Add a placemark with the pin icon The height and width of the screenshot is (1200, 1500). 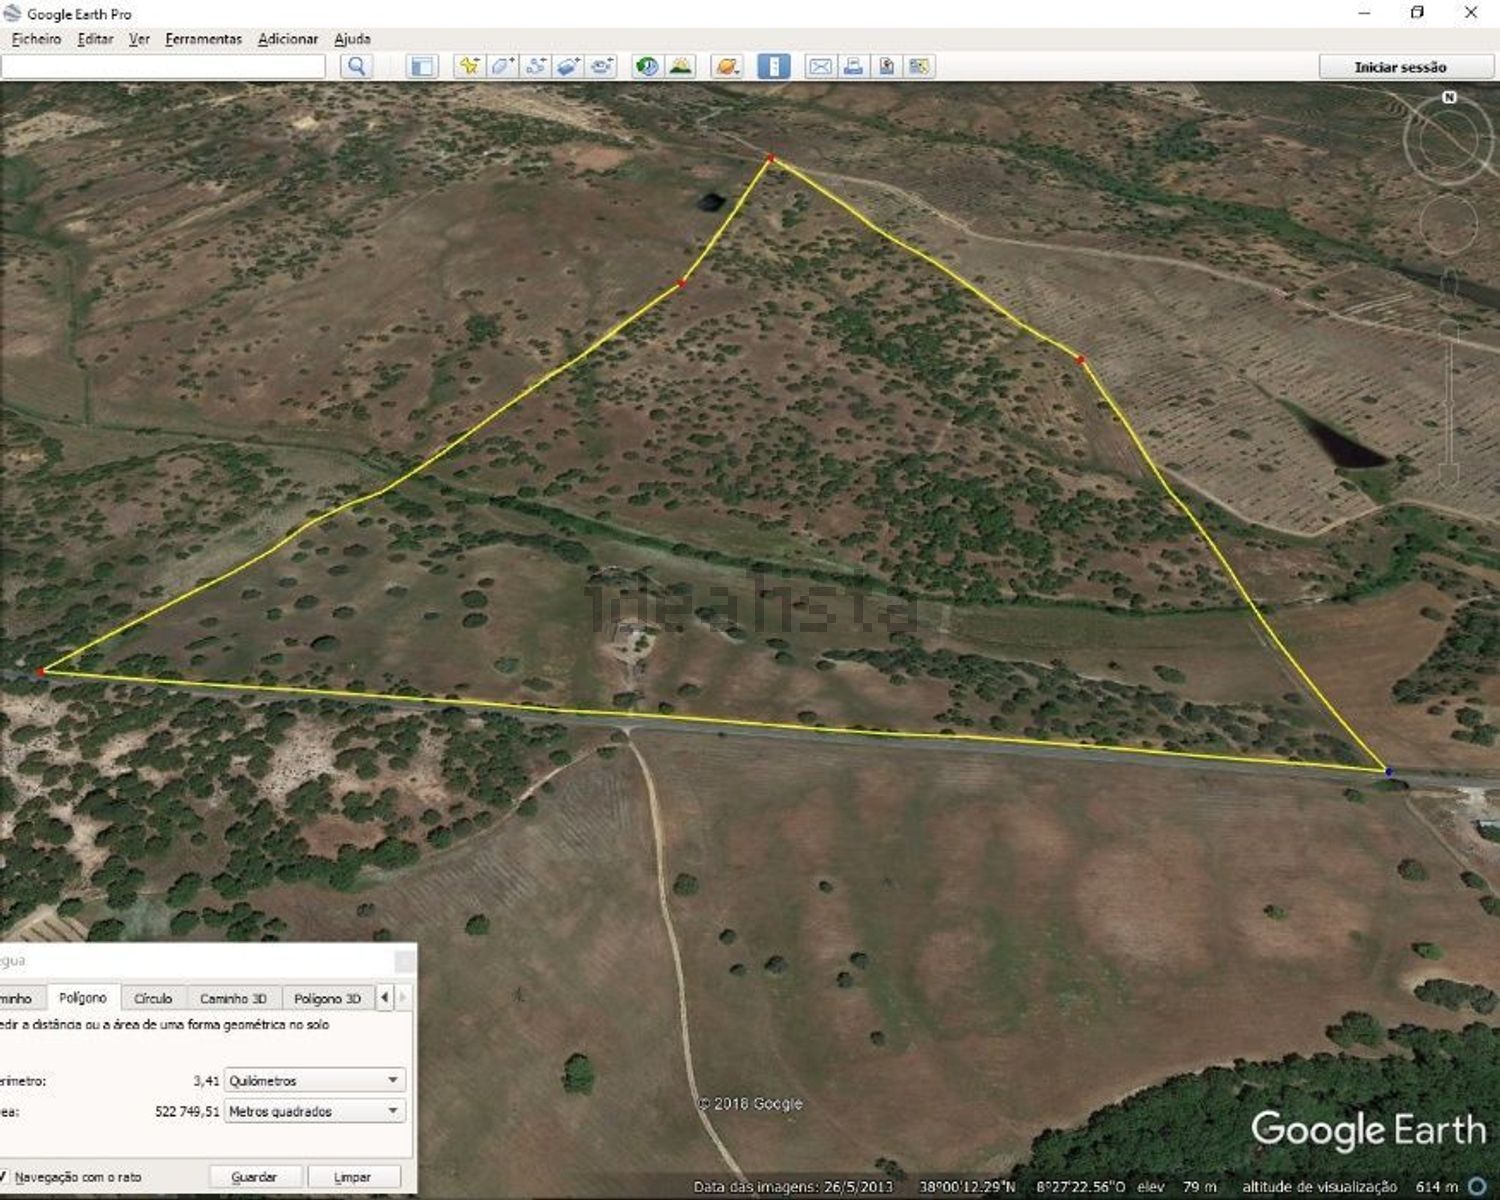point(468,67)
